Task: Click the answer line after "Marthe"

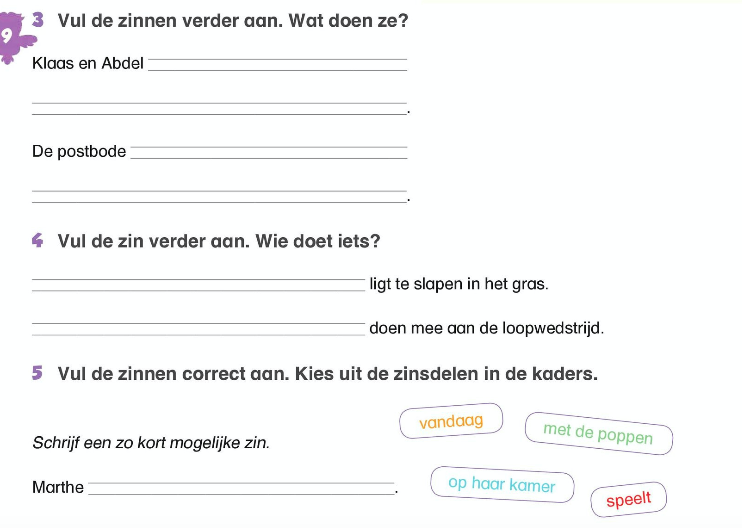Action: [241, 488]
